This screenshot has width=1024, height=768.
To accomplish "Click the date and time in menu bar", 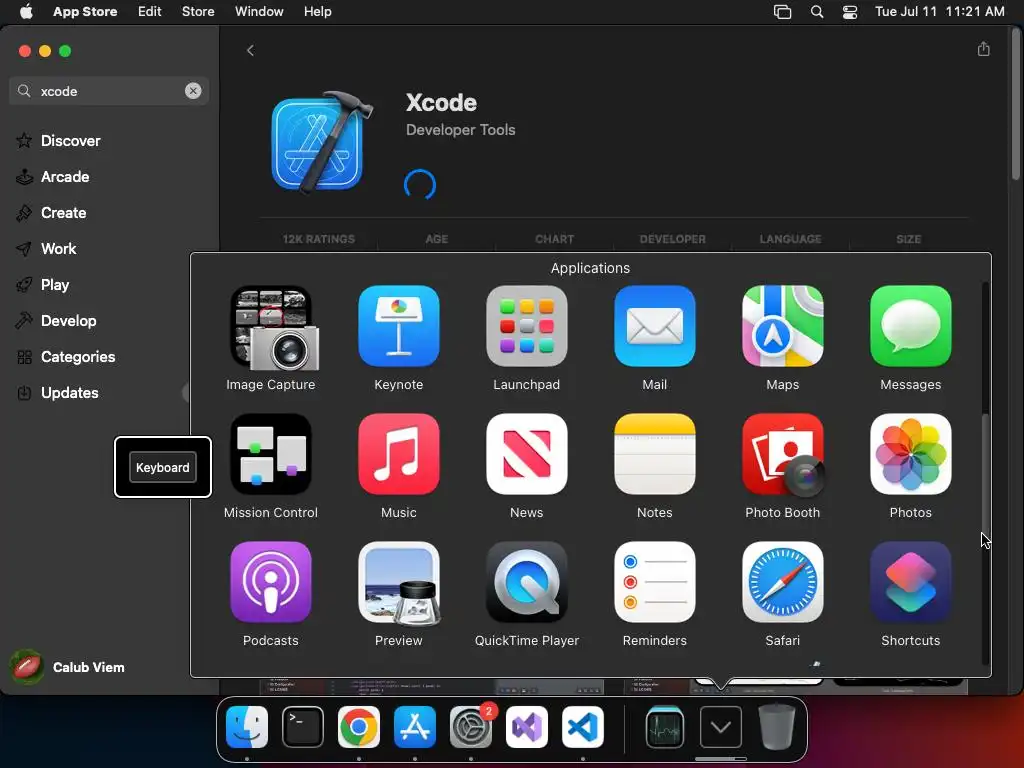I will [x=940, y=11].
